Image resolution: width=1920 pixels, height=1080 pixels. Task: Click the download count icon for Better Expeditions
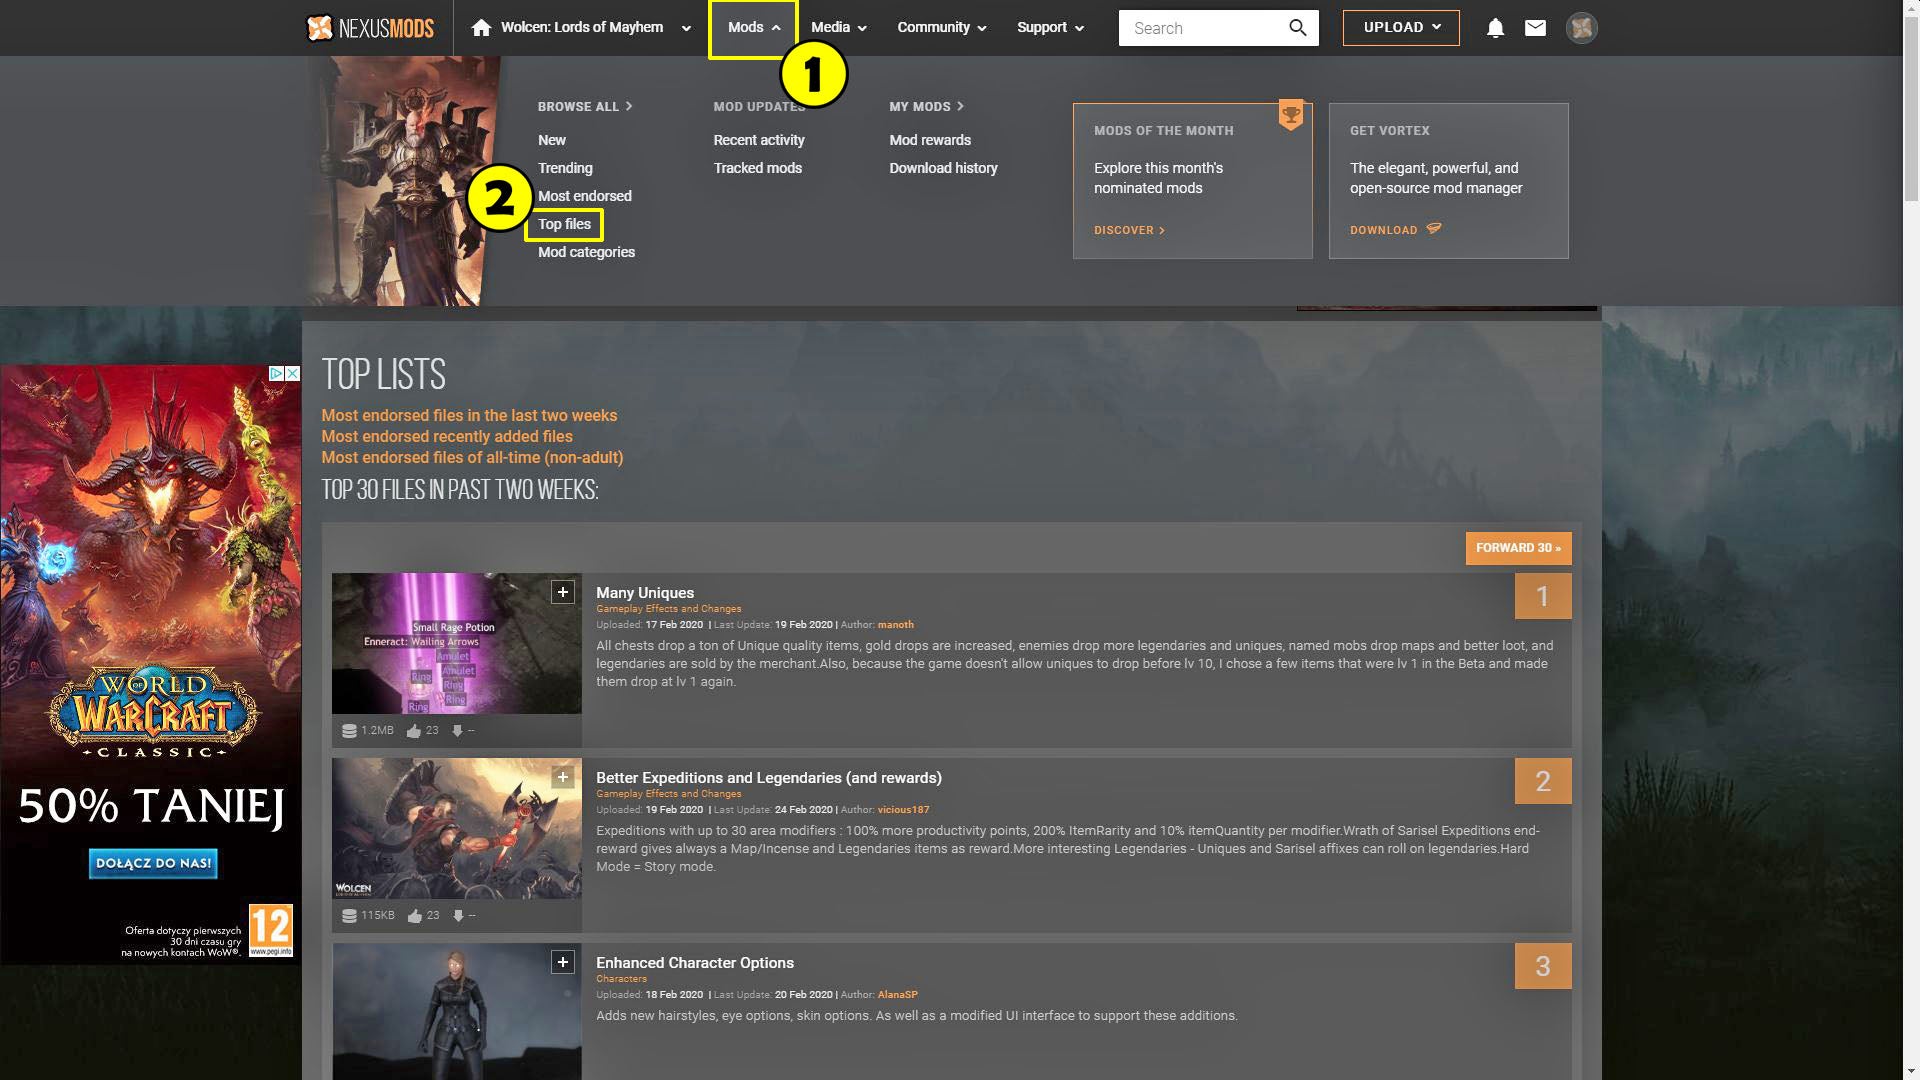click(x=458, y=916)
